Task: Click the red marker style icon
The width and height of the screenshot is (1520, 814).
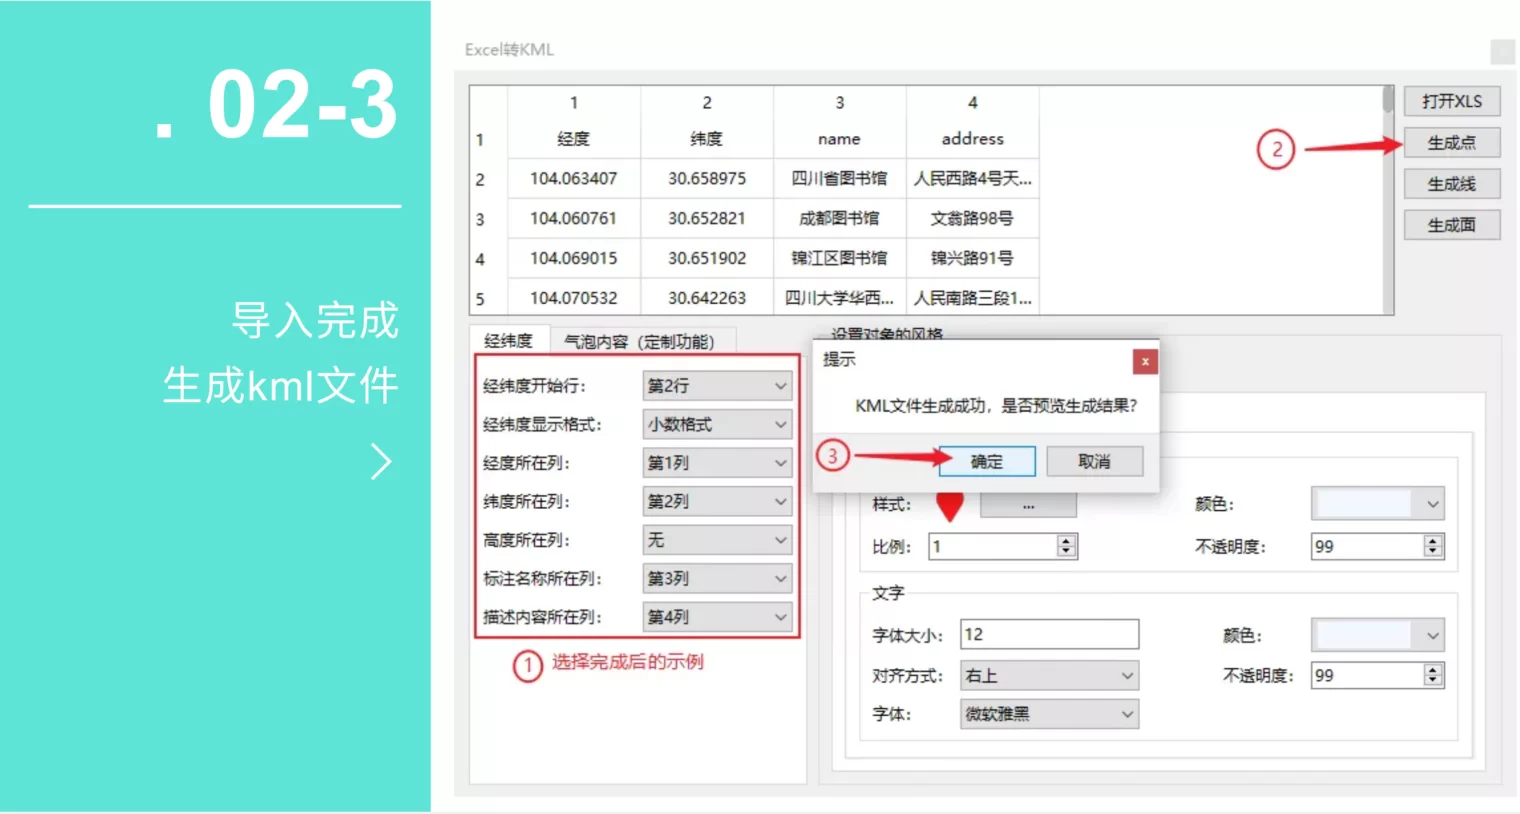Action: (x=949, y=506)
